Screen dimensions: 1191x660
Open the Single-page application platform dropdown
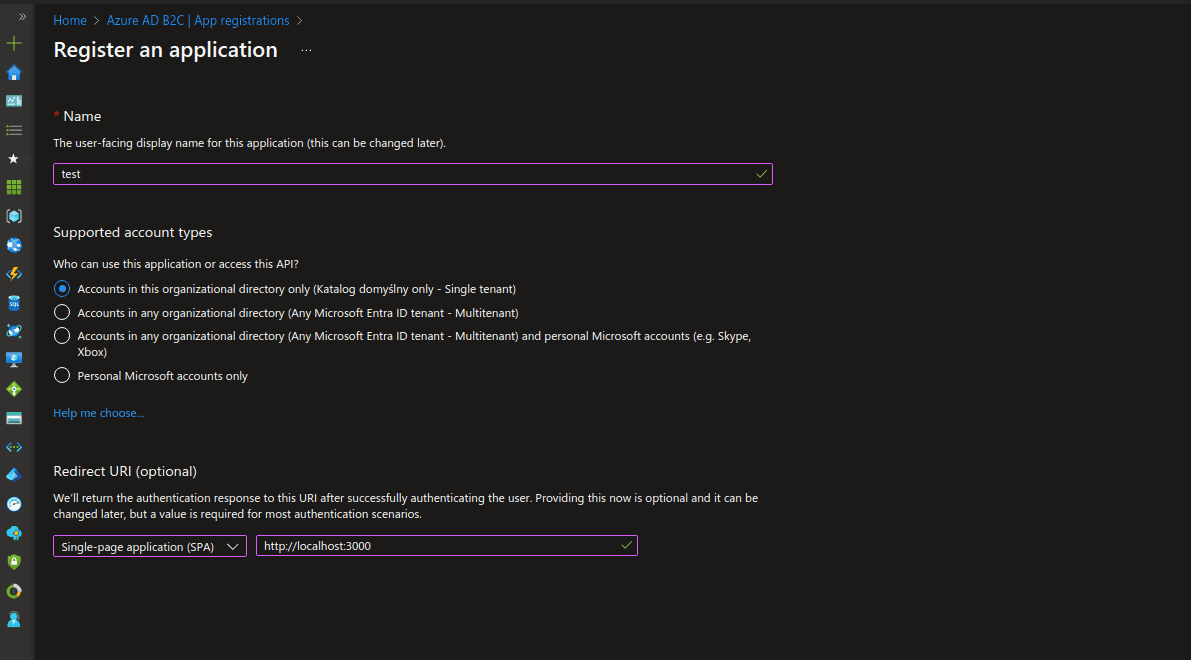150,546
